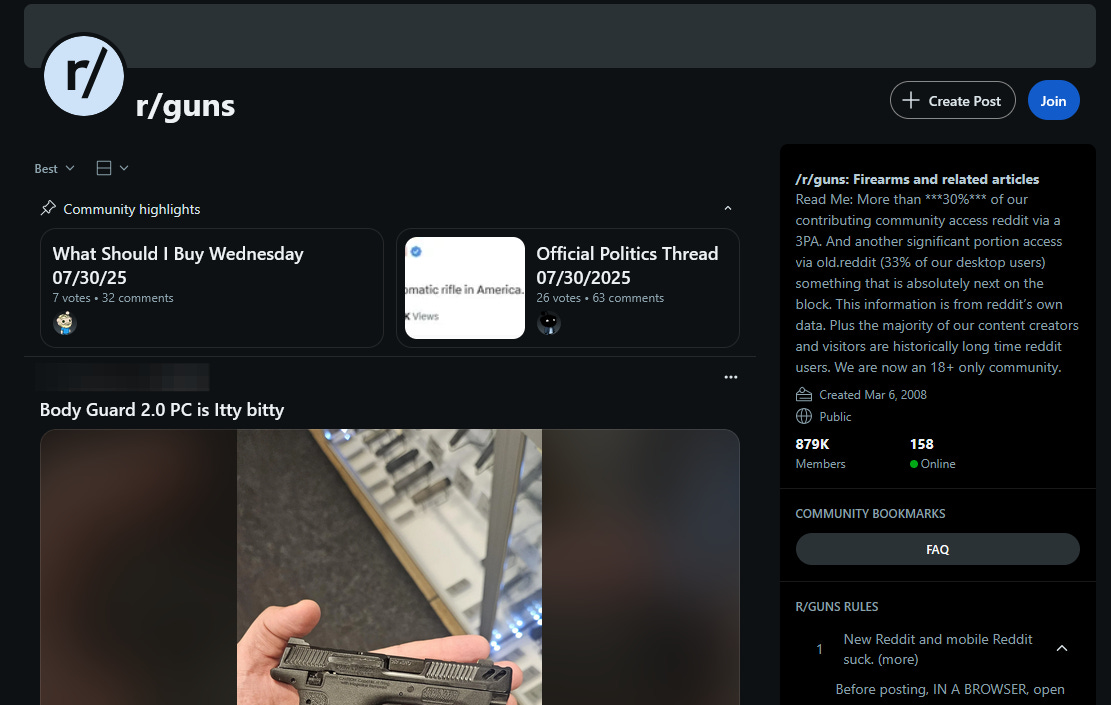1111x705 pixels.
Task: Open the Body Guard 2.0 PC post title
Action: point(162,410)
